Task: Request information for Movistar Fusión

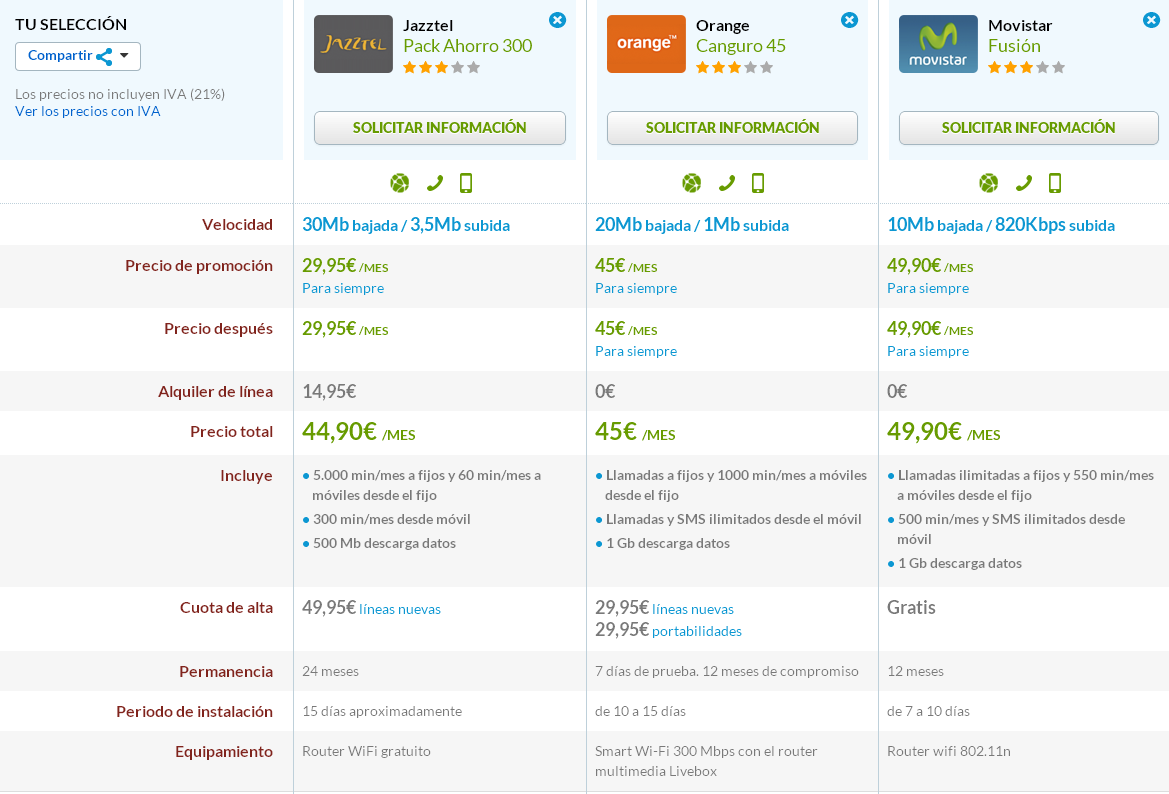Action: [1028, 127]
